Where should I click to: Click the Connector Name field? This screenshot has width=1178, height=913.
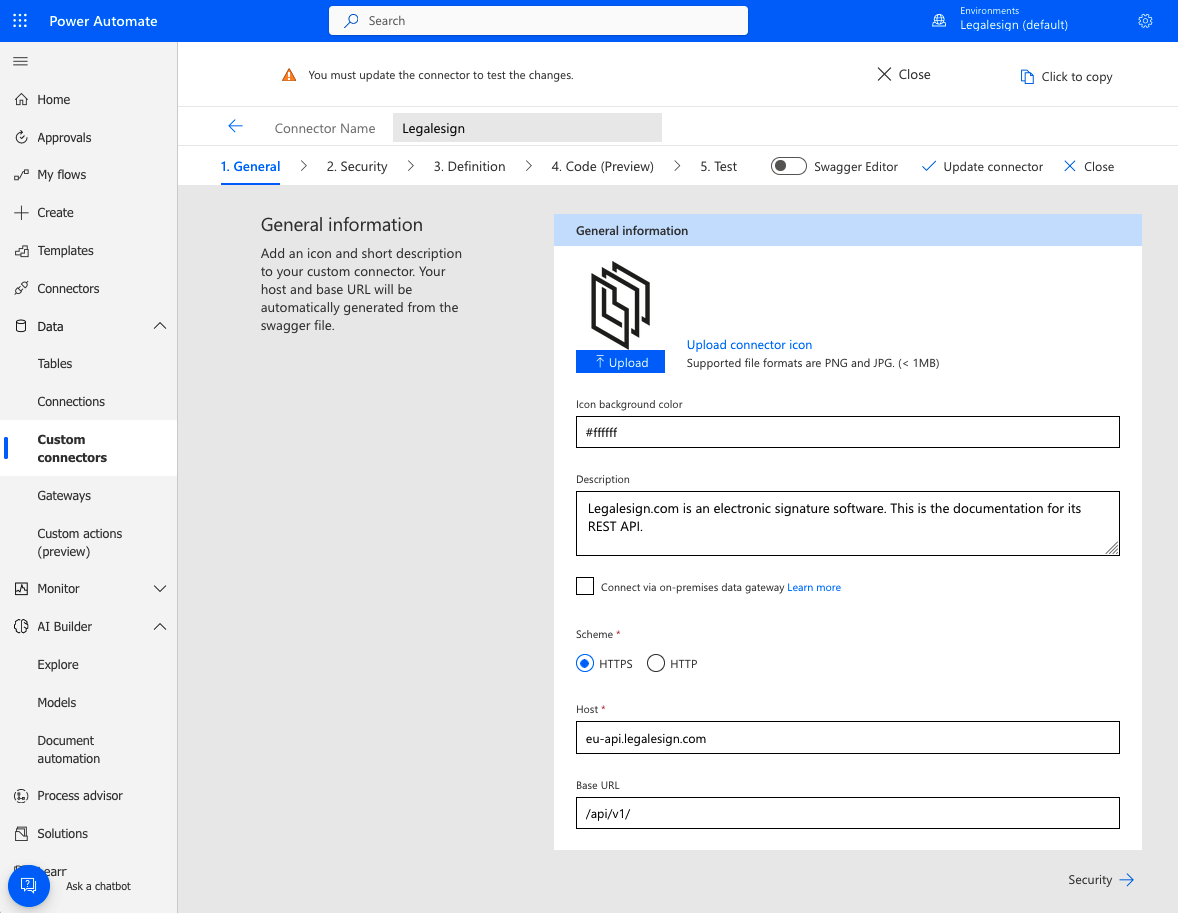click(527, 128)
